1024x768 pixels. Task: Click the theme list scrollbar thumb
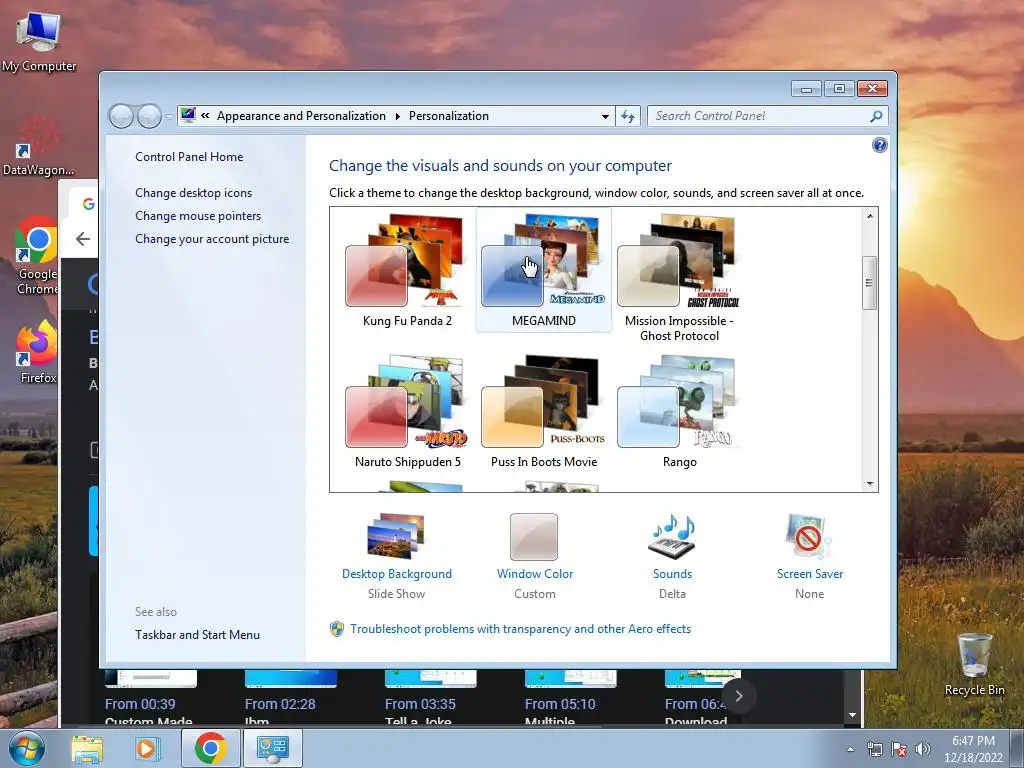point(869,283)
